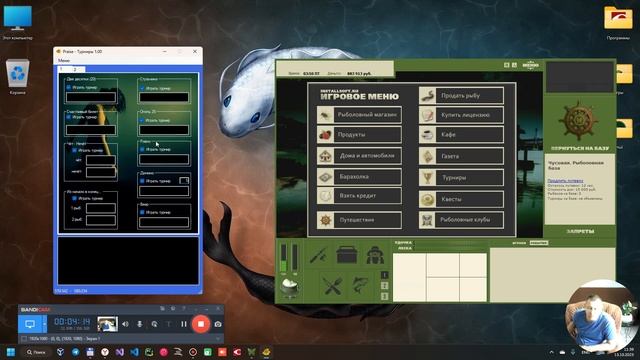
Task: Click the bug icon beside Рыболовный магазин
Action: click(x=325, y=115)
